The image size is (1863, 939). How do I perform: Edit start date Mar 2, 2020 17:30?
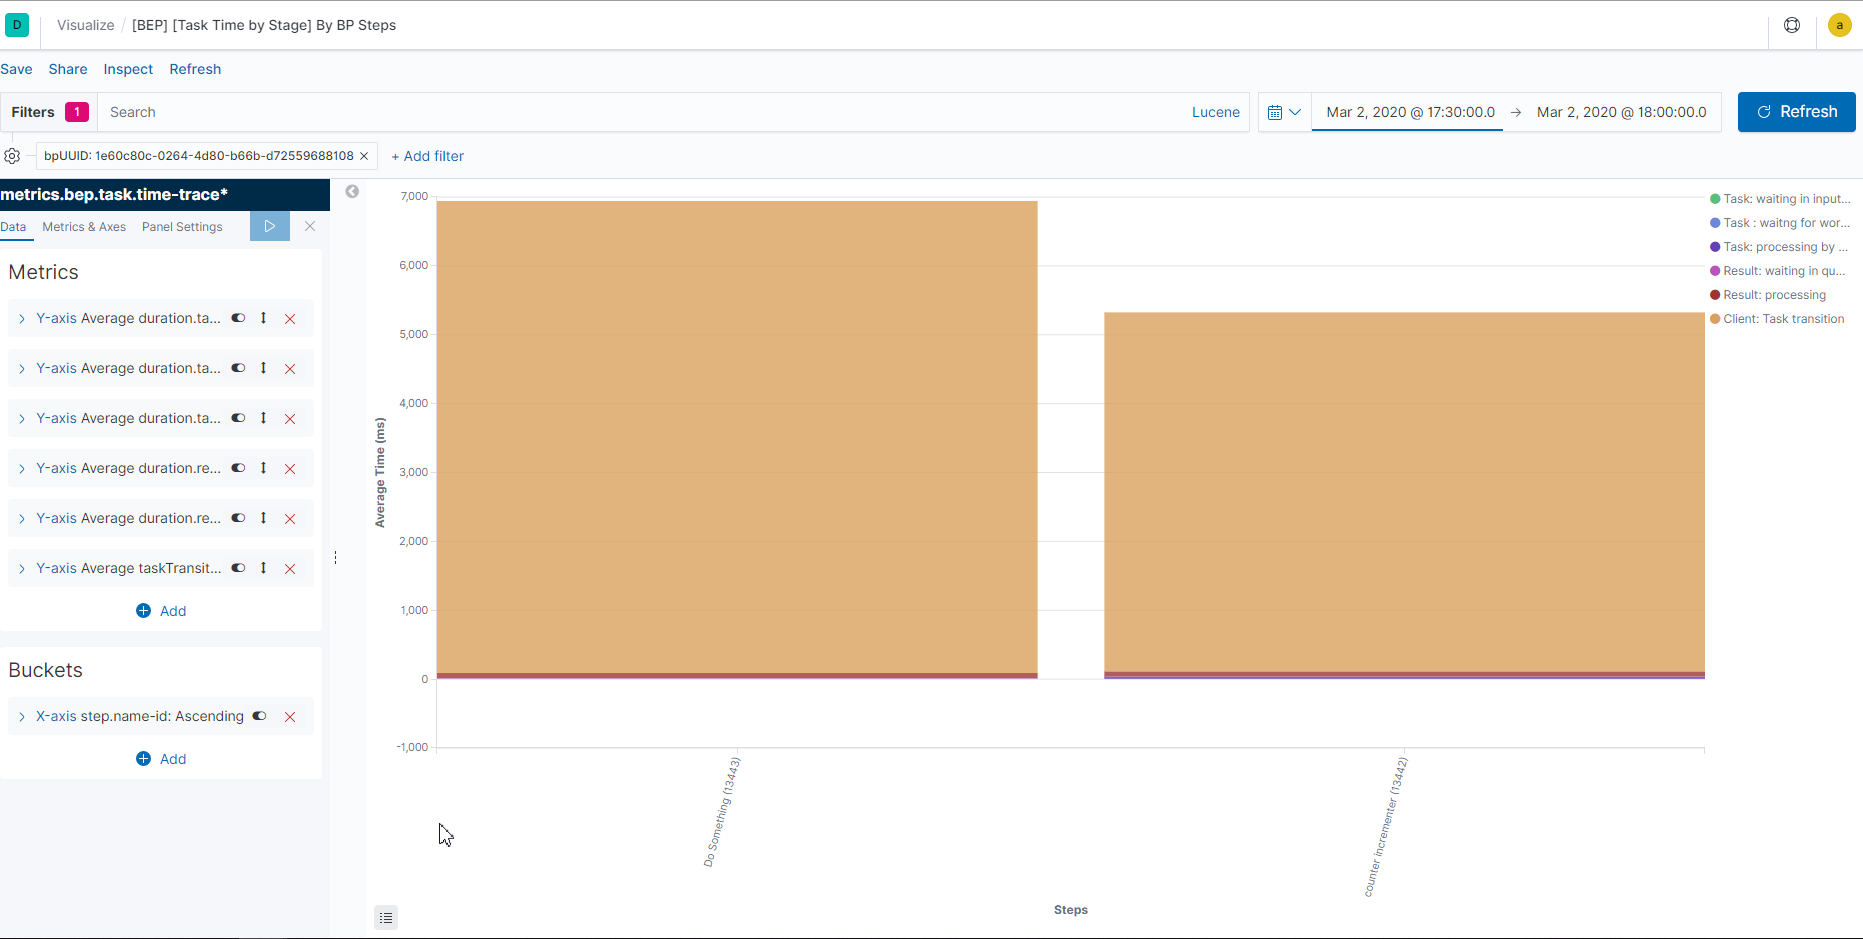tap(1410, 112)
